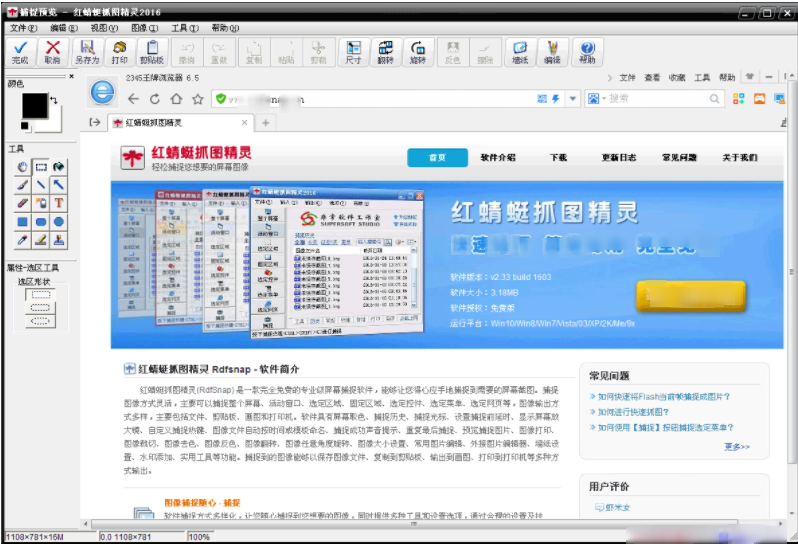Reset to default black and white colors

[x=25, y=126]
